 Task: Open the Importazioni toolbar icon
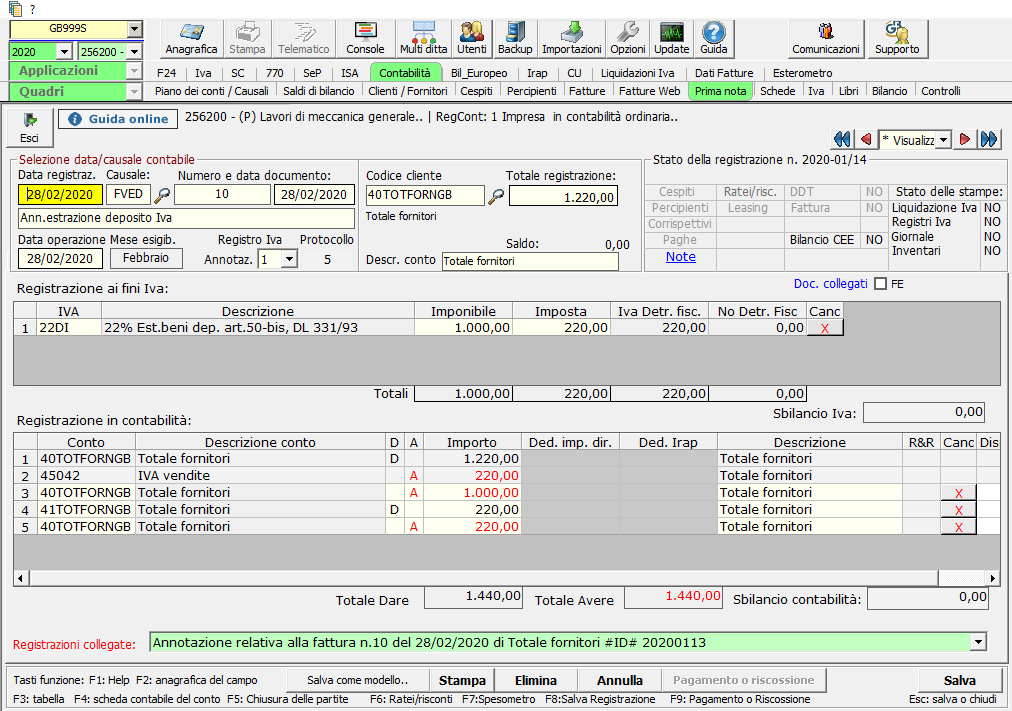pyautogui.click(x=572, y=39)
